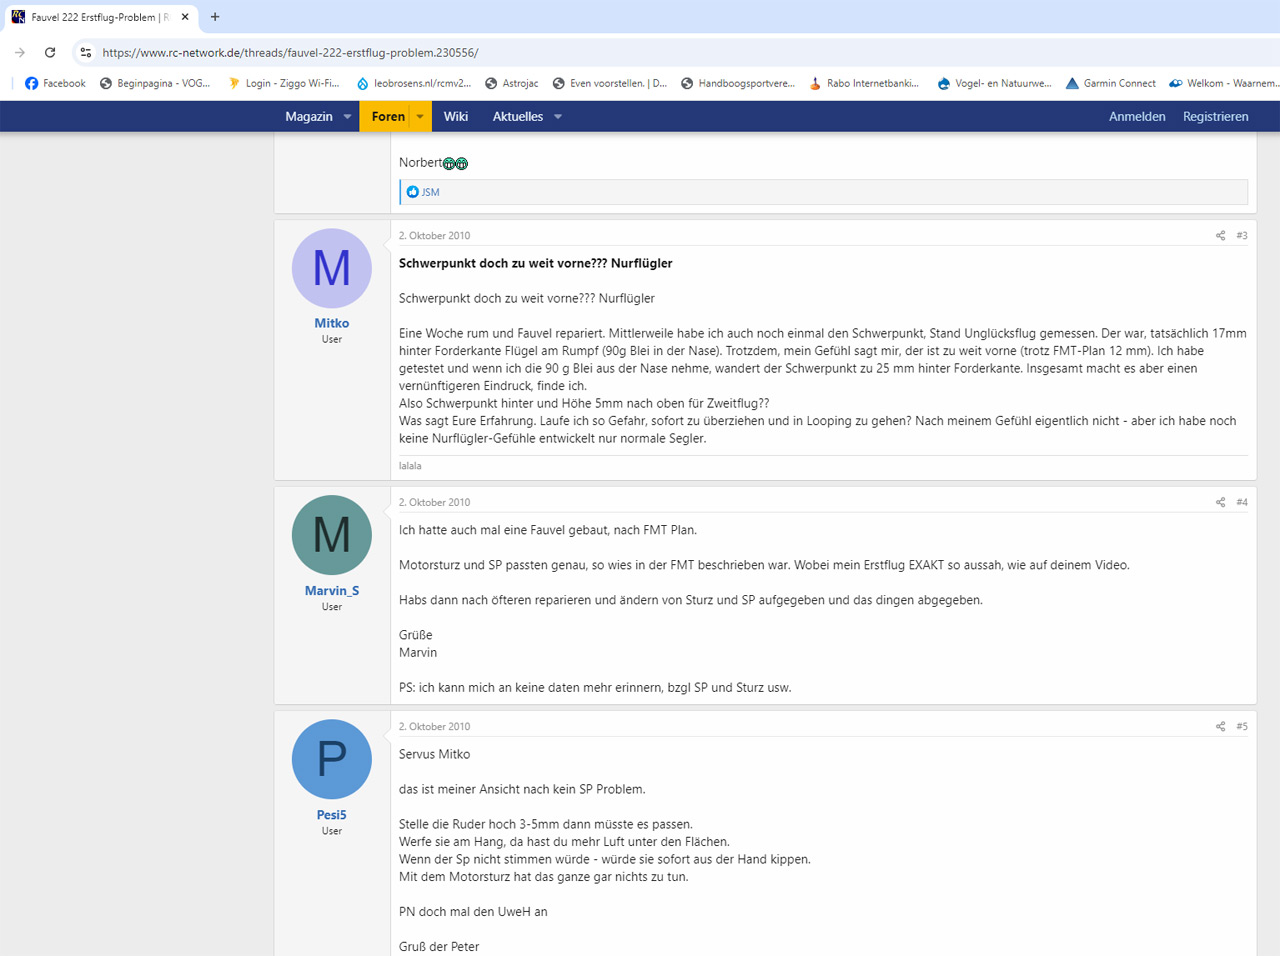Click Mitko's purple avatar
The width and height of the screenshot is (1280, 956).
pyautogui.click(x=332, y=268)
